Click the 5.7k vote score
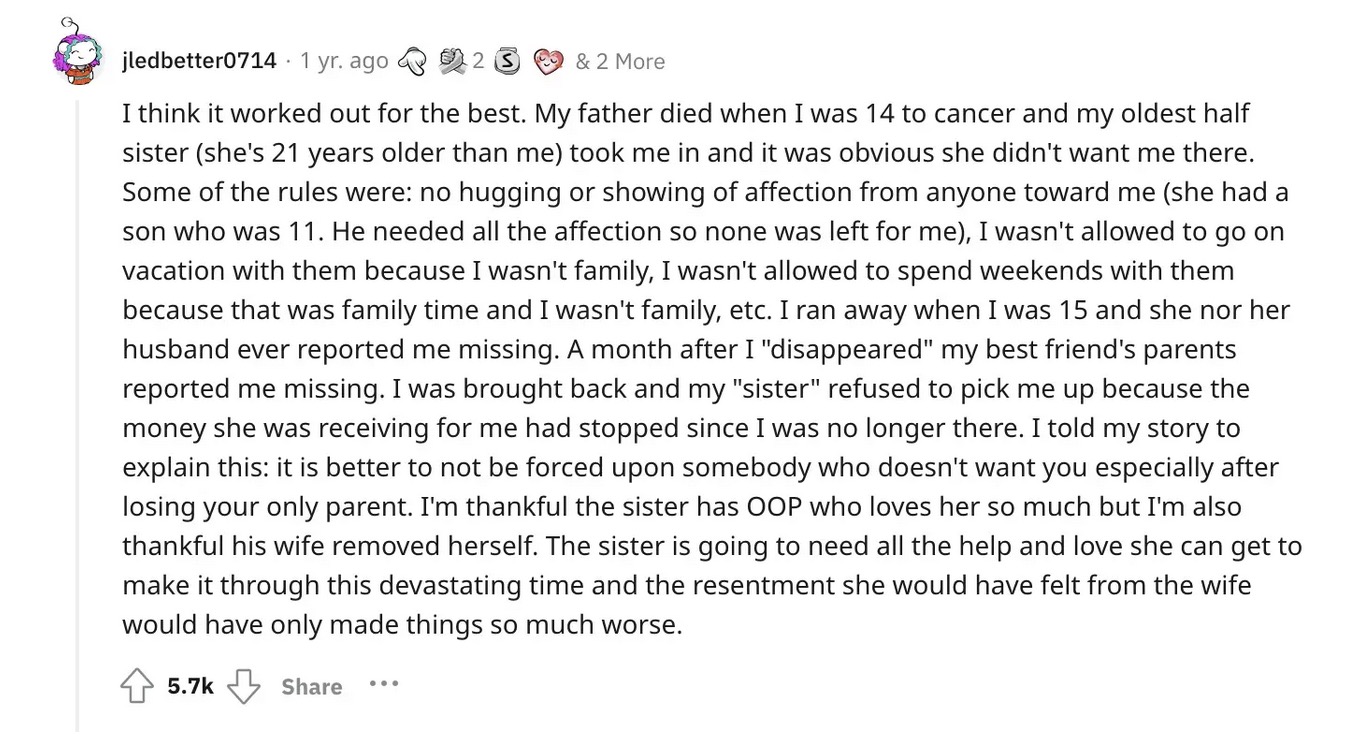 (190, 686)
